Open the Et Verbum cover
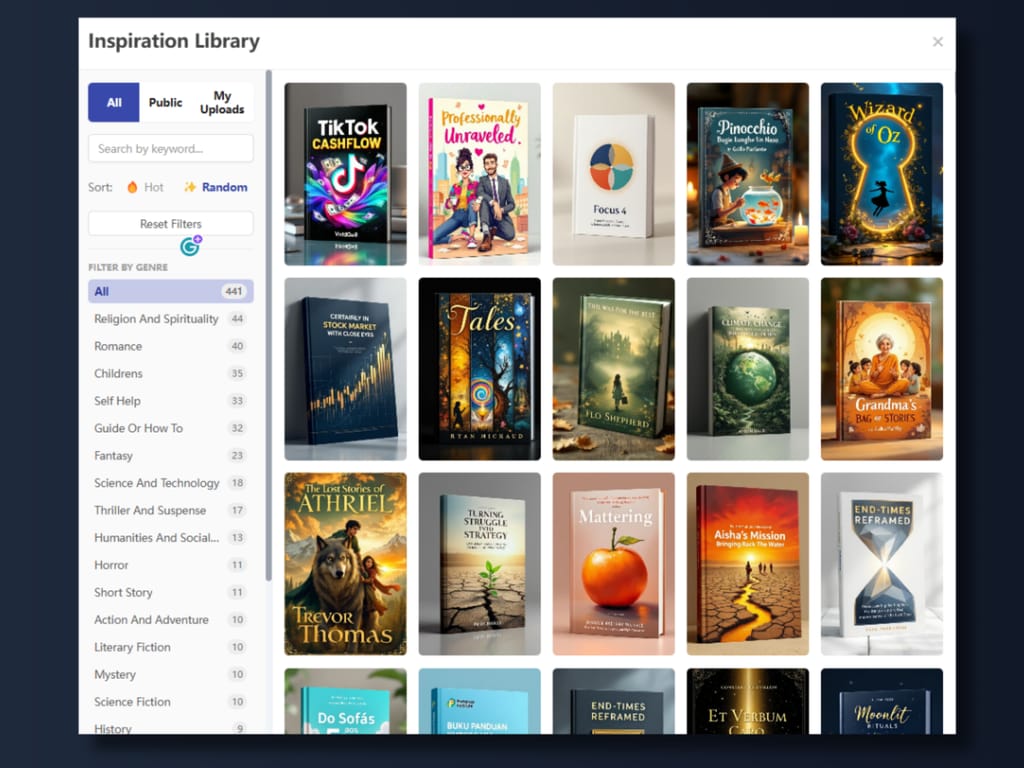 [x=748, y=701]
